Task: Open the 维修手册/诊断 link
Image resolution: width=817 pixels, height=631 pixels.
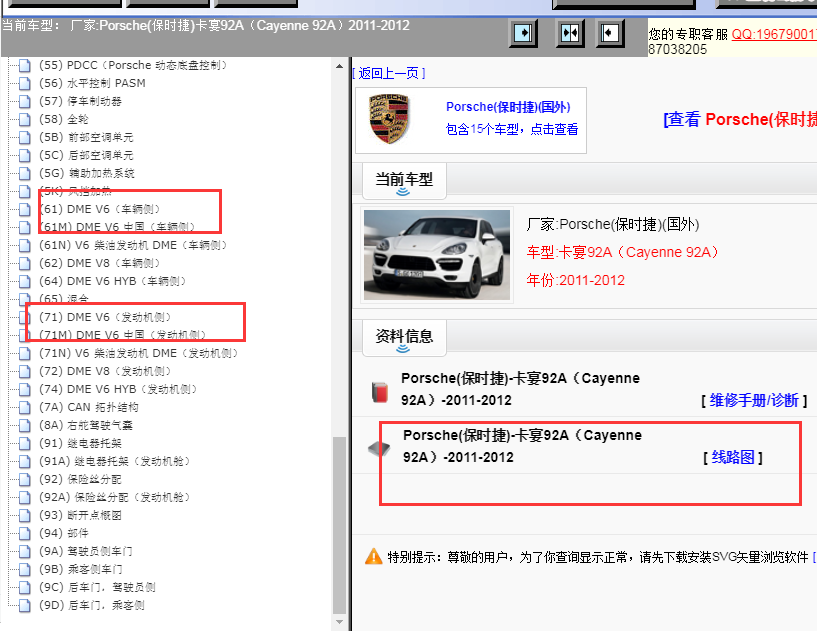Action: click(754, 400)
